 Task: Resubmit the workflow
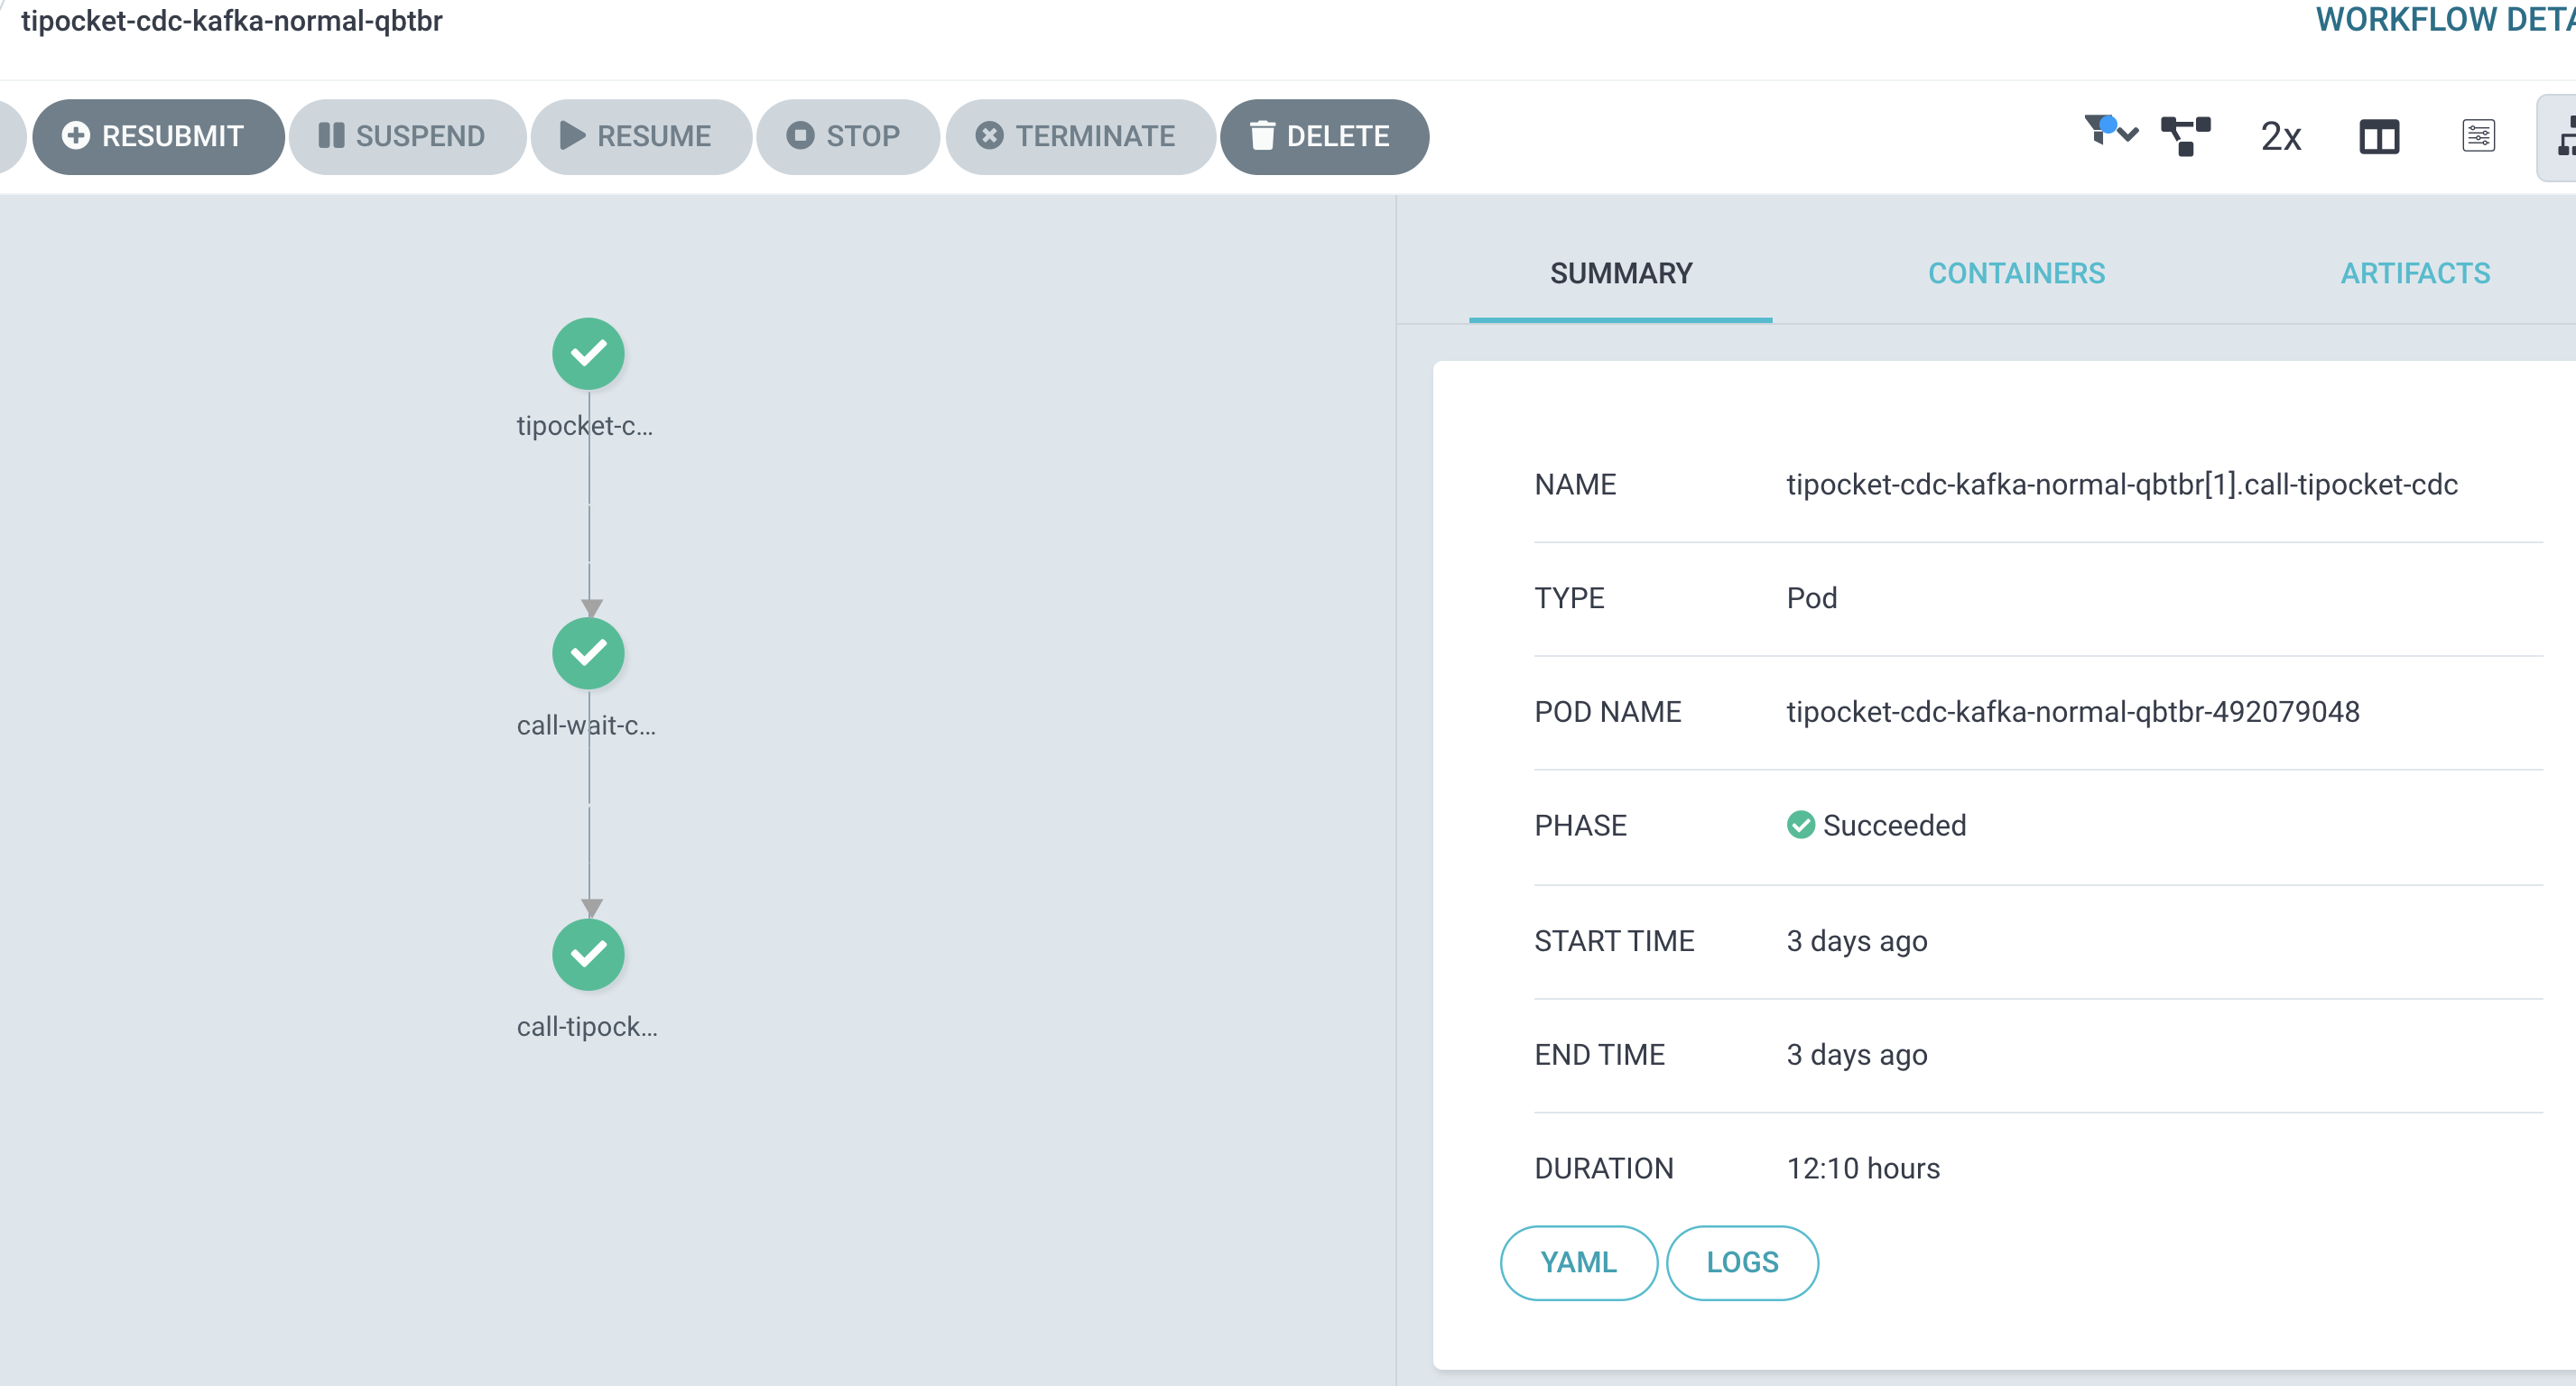pos(157,136)
